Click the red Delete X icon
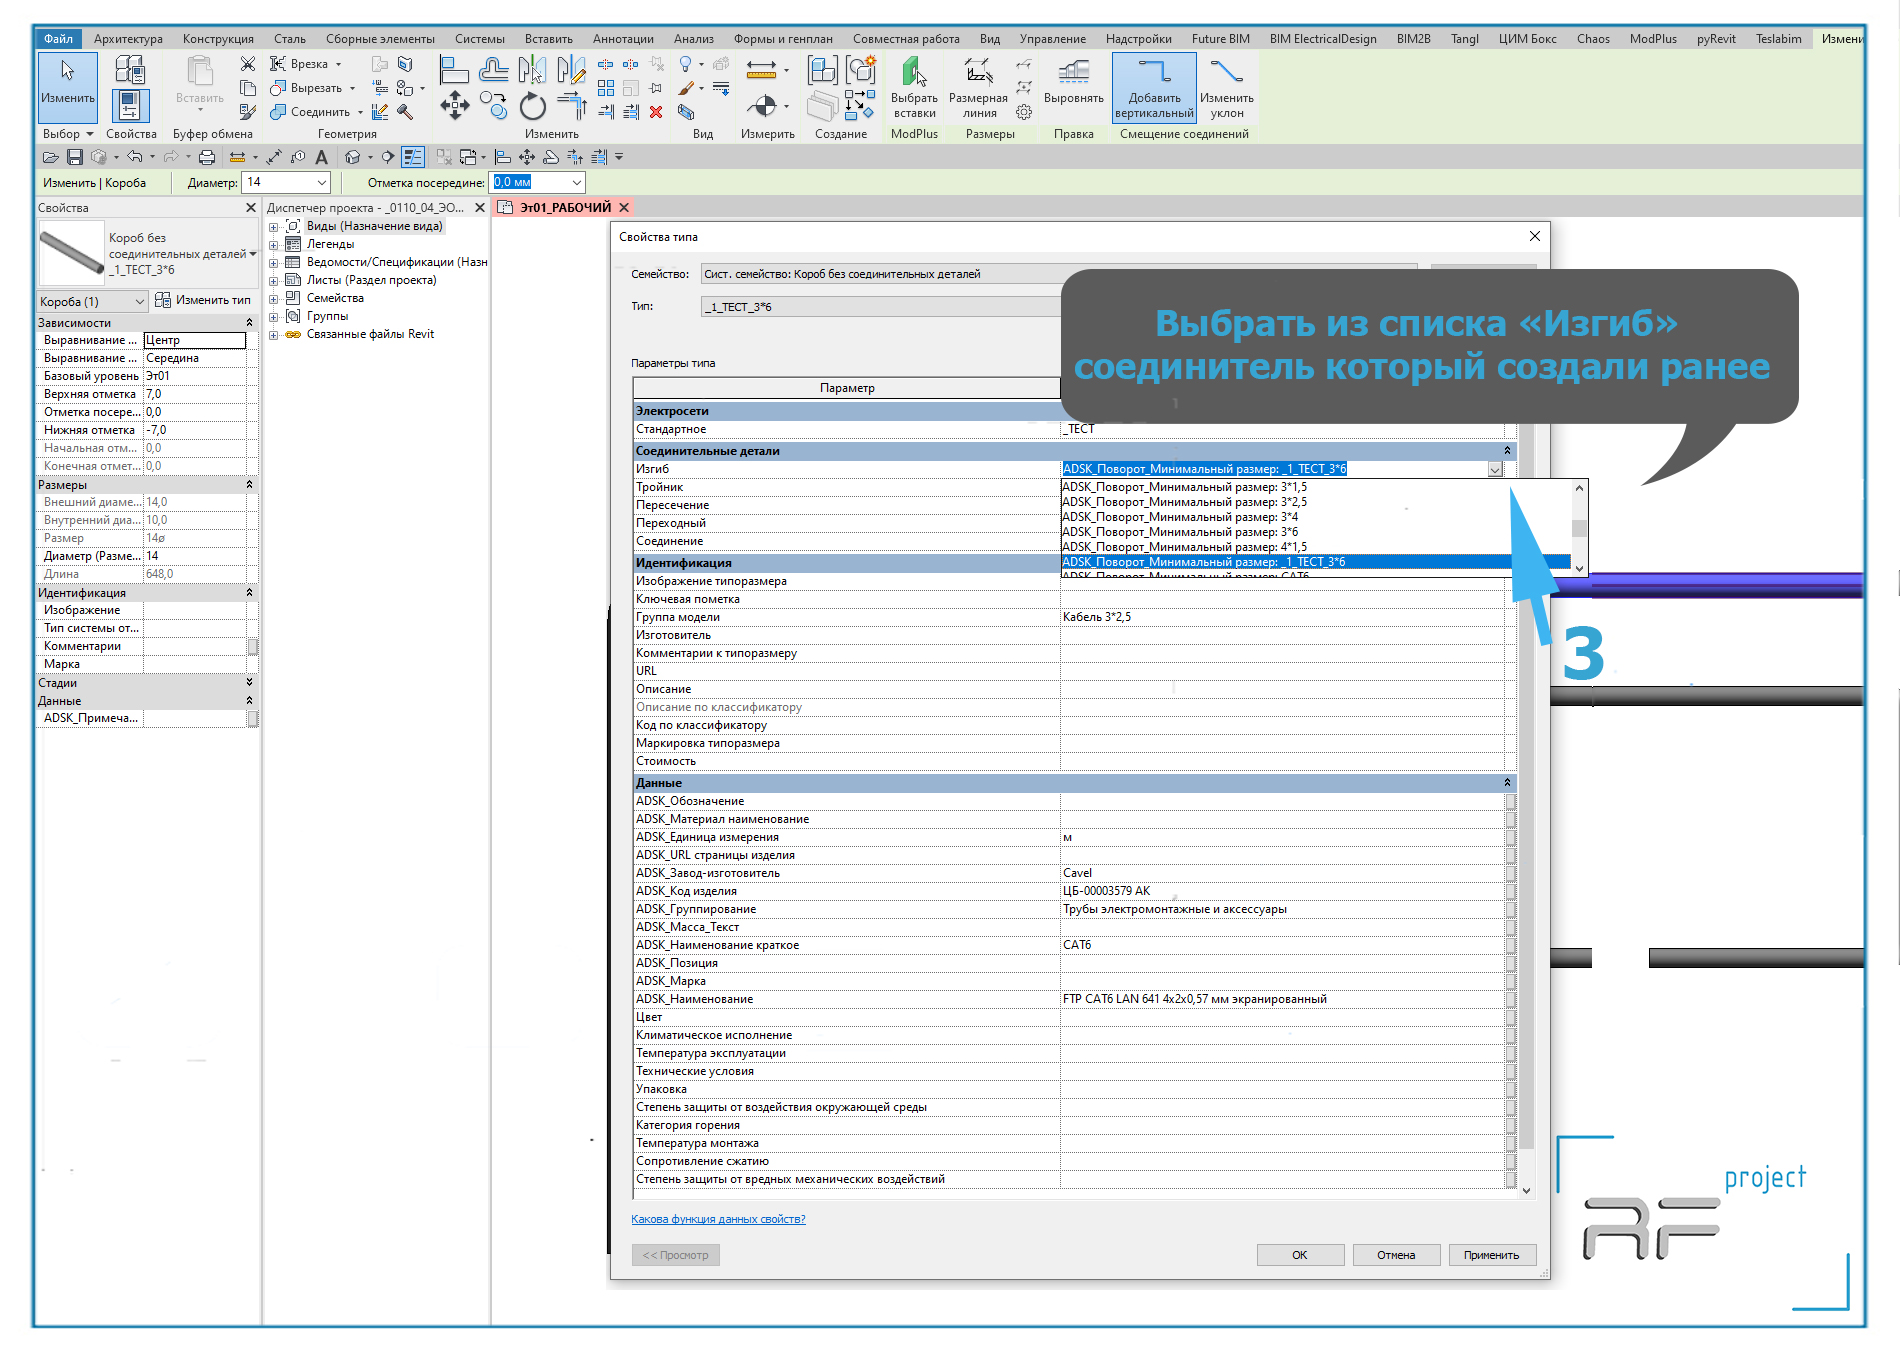The height and width of the screenshot is (1350, 1900). pos(656,112)
